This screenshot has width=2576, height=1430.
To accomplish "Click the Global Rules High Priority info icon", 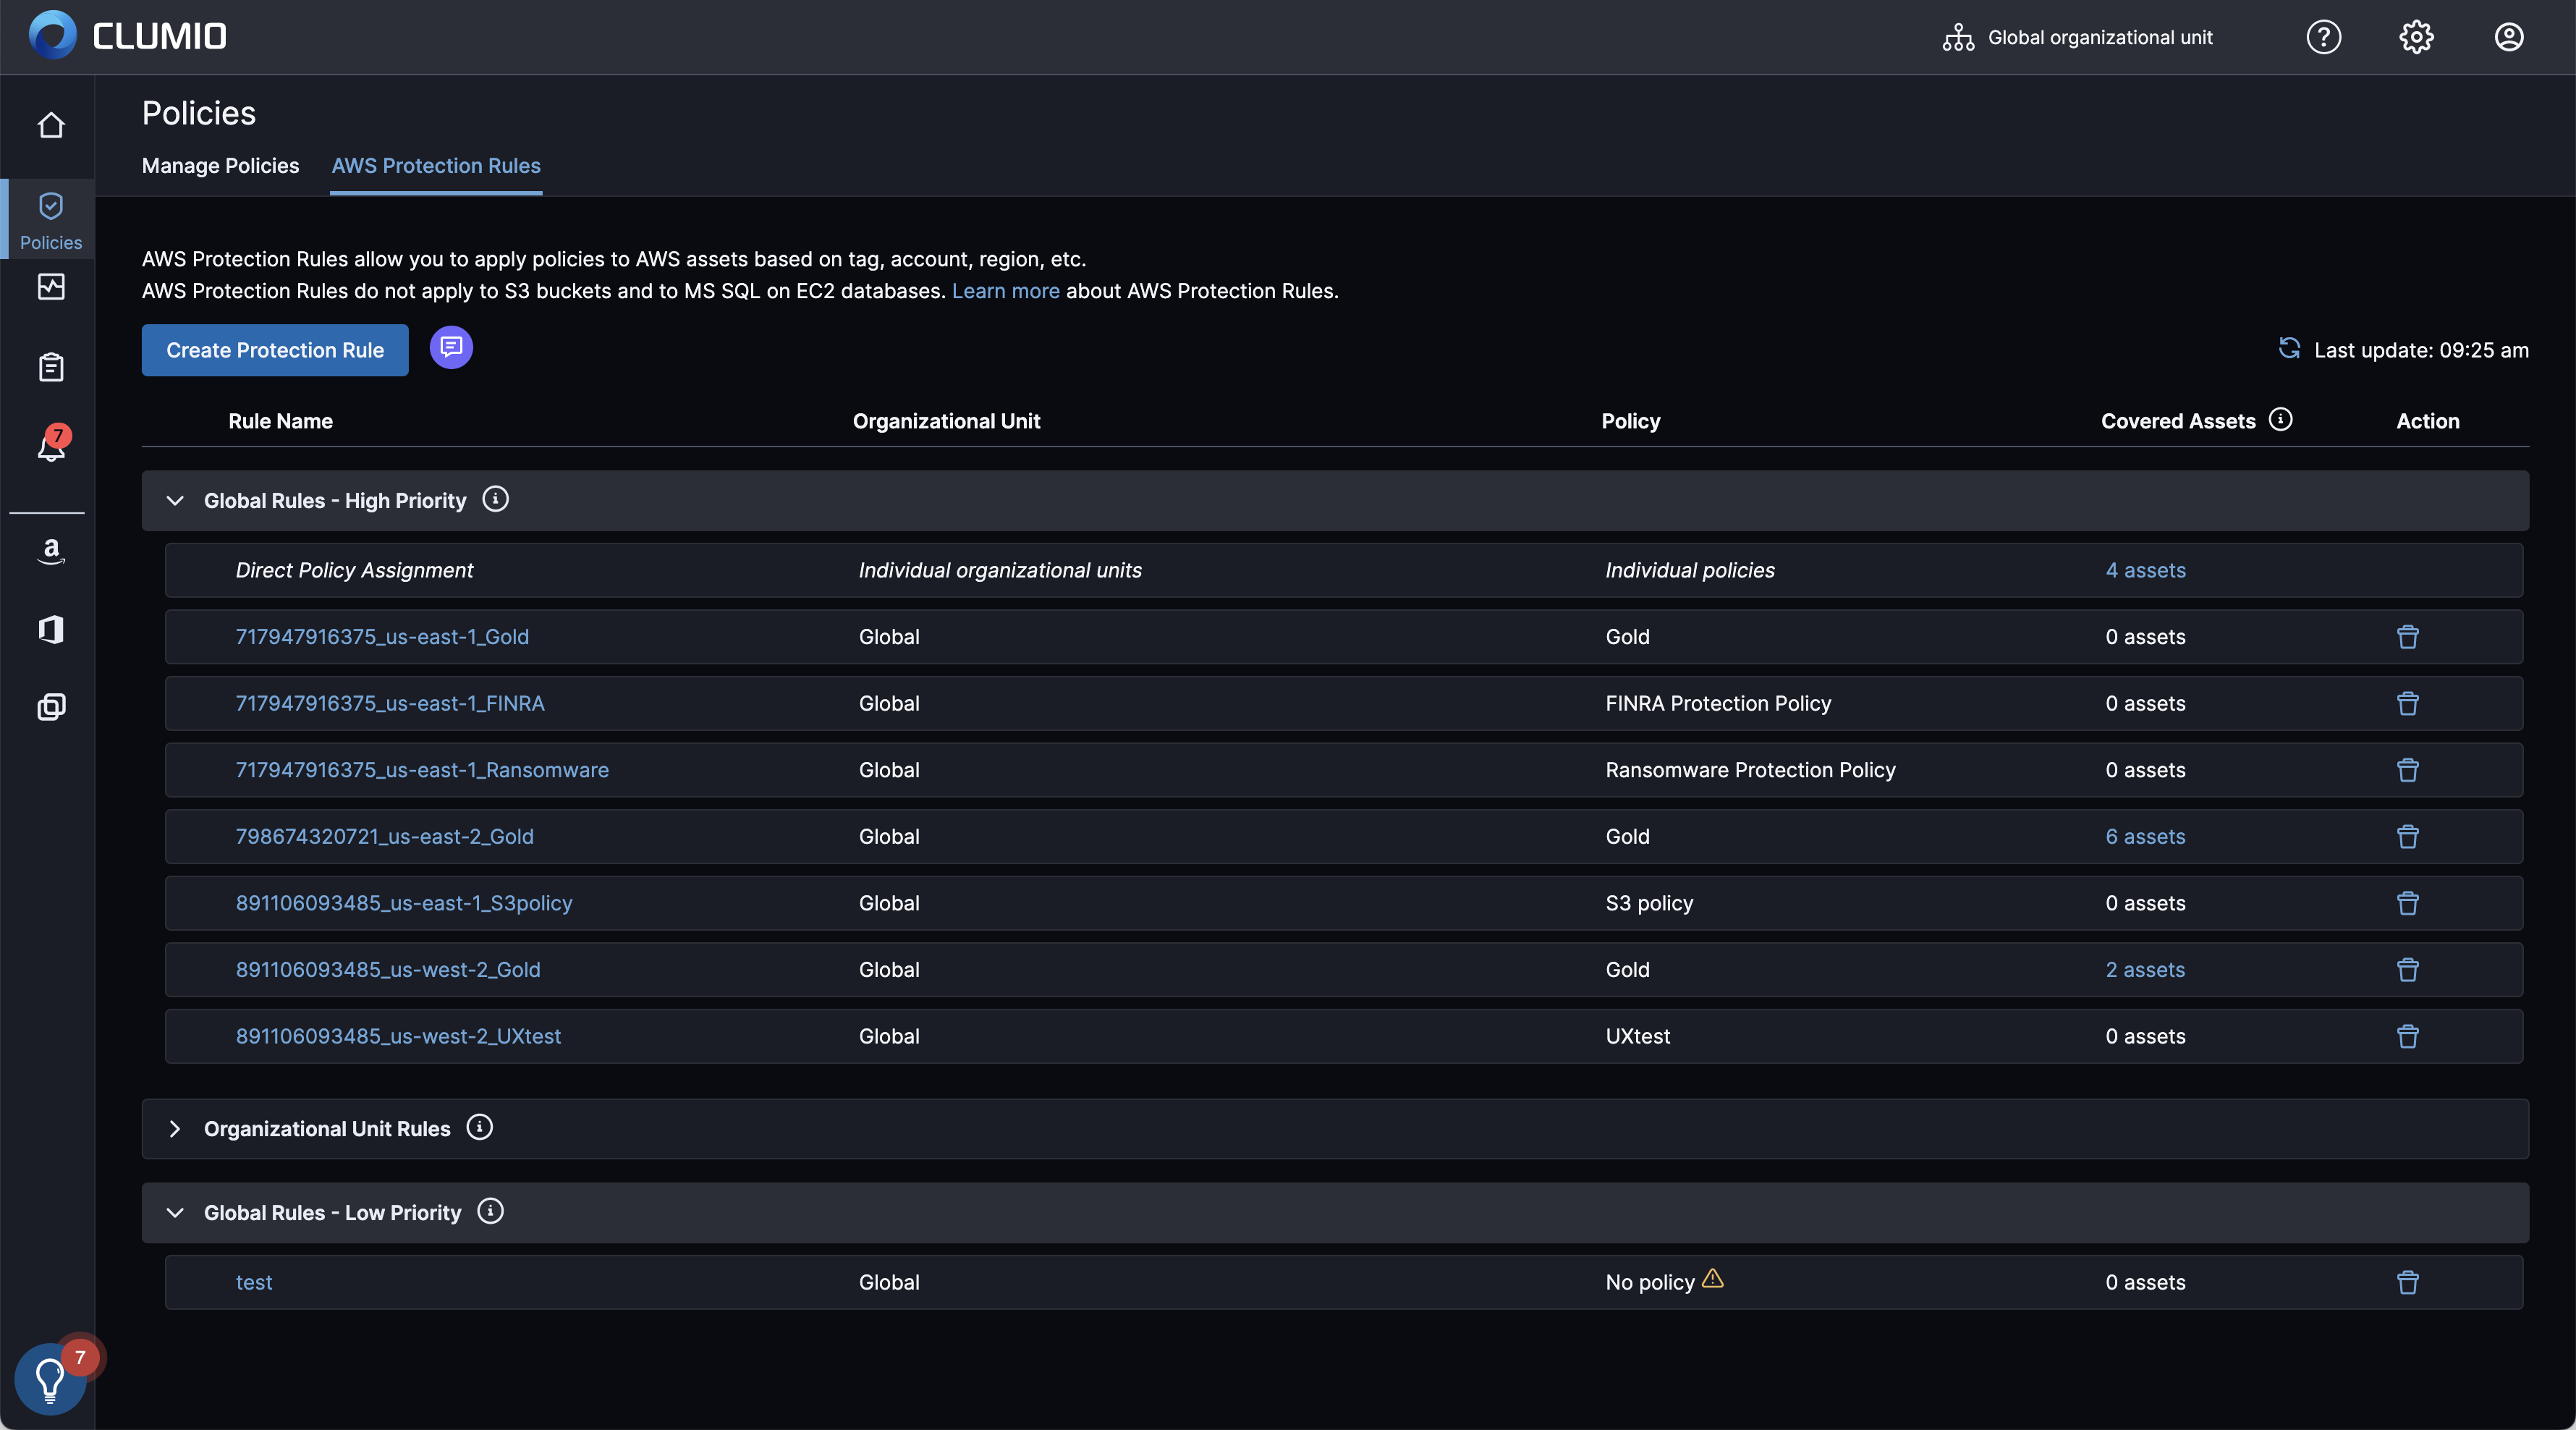I will point(495,499).
